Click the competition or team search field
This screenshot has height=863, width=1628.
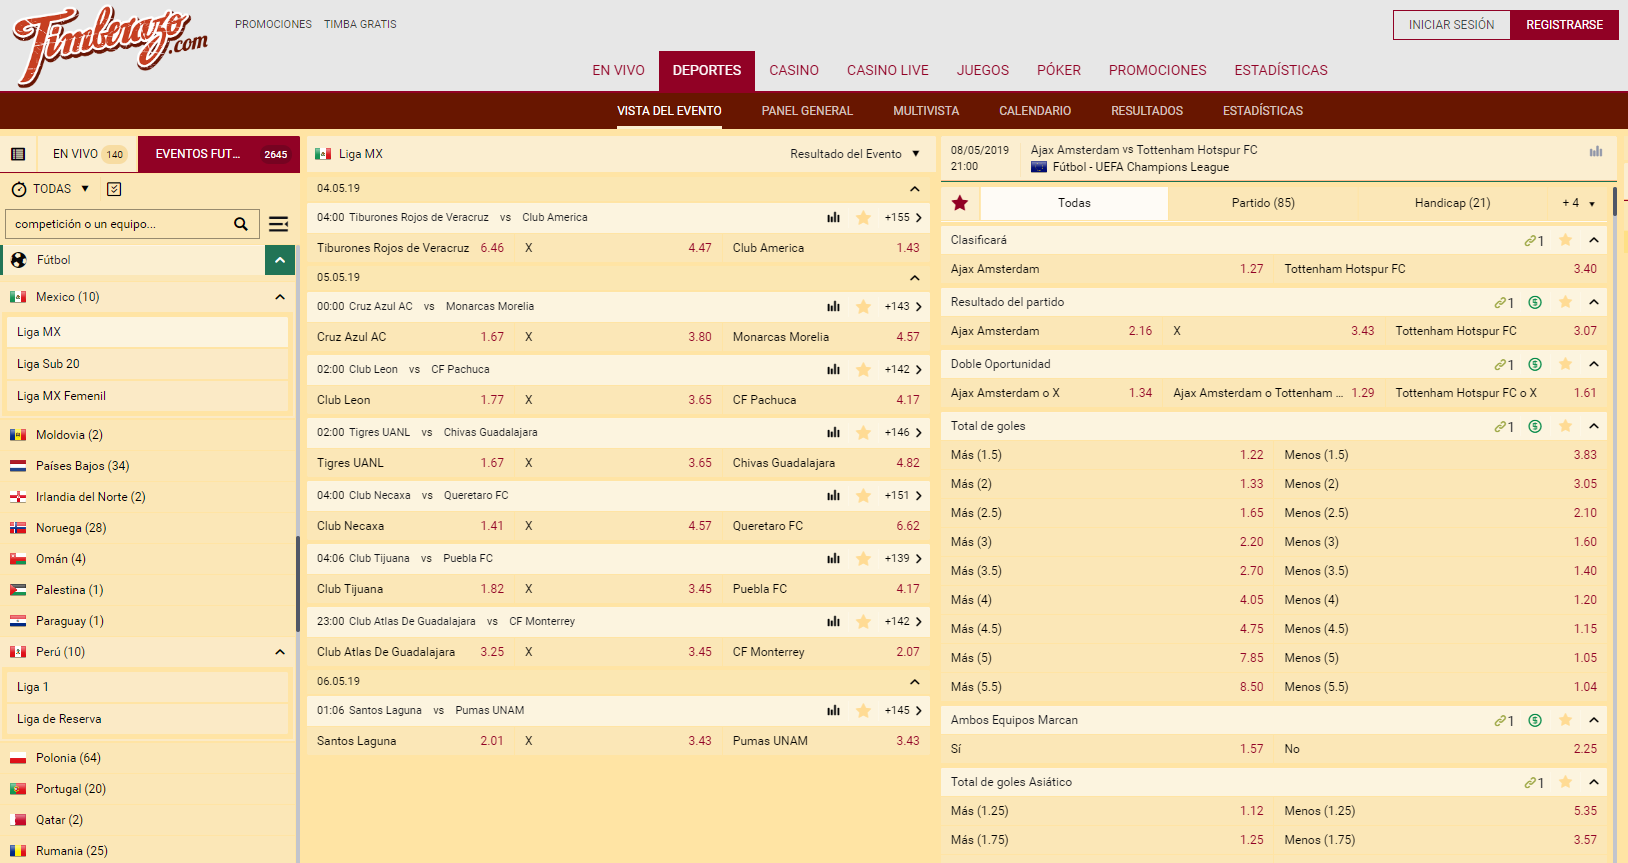(x=120, y=224)
